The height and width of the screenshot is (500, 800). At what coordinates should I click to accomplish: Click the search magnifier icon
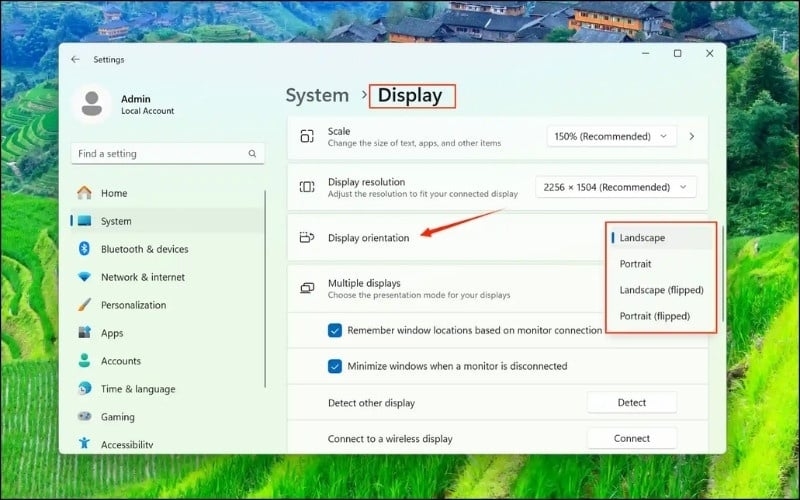click(252, 154)
